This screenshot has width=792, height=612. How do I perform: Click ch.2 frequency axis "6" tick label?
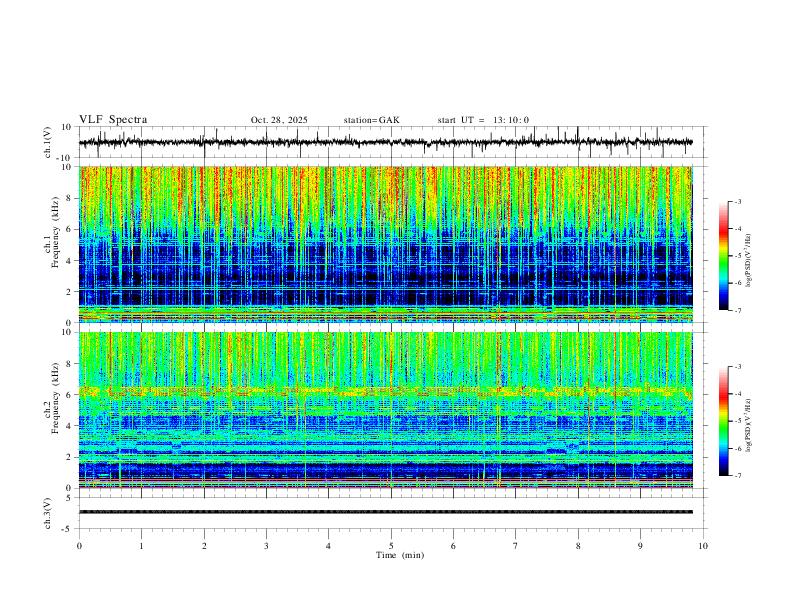pyautogui.click(x=69, y=395)
